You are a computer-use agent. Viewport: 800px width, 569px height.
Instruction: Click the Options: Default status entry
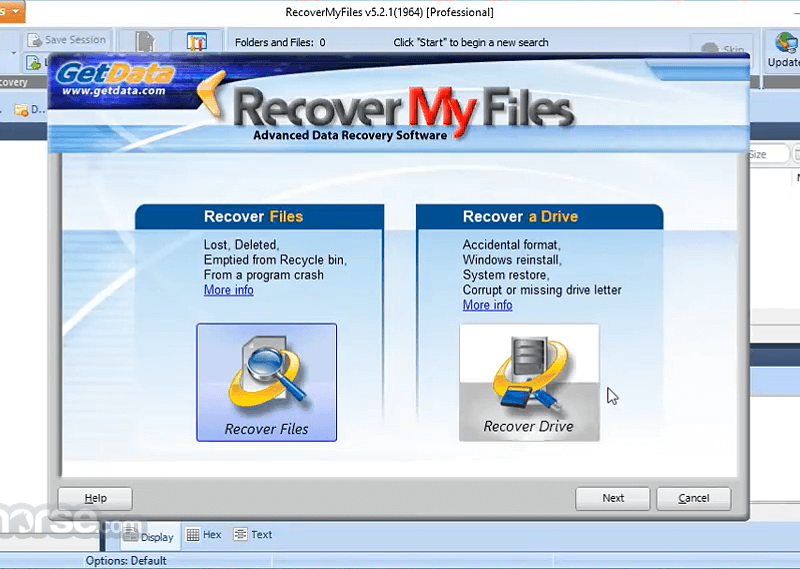[x=126, y=561]
